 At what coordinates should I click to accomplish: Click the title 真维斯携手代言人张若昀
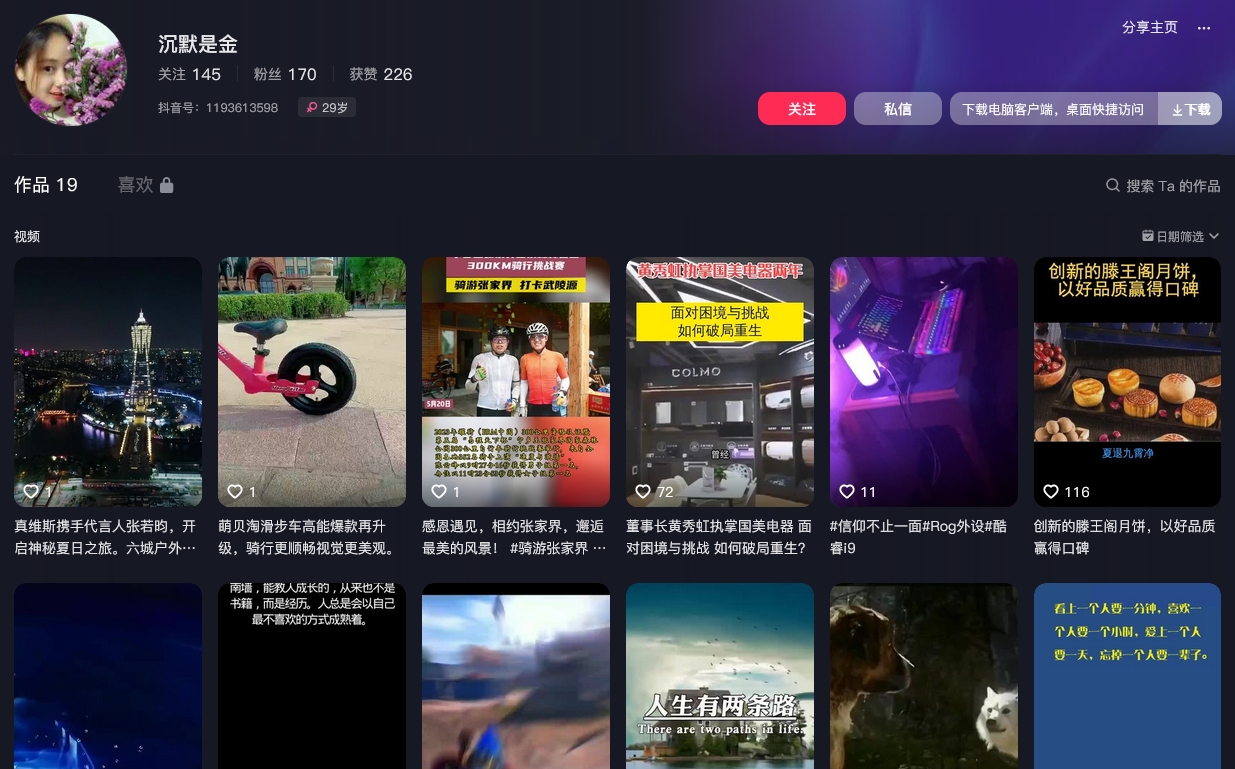[x=105, y=537]
